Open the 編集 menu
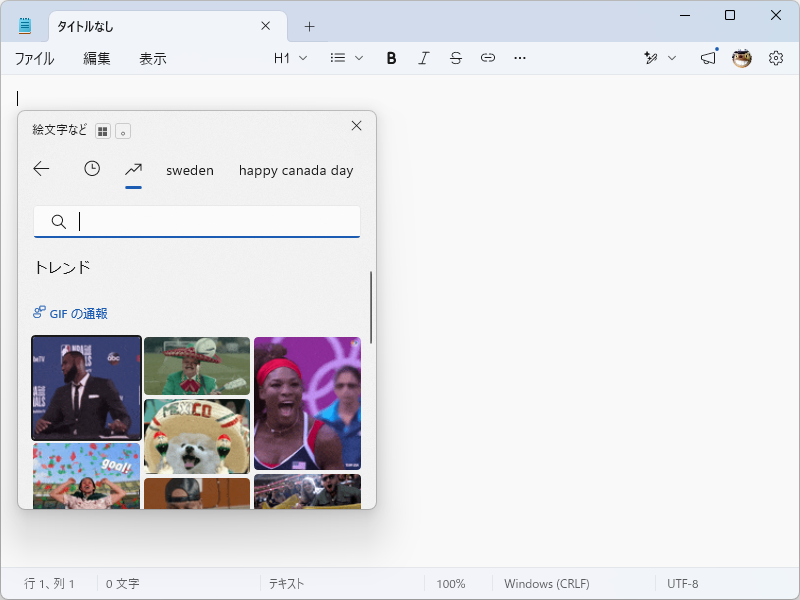The image size is (800, 600). pyautogui.click(x=96, y=59)
